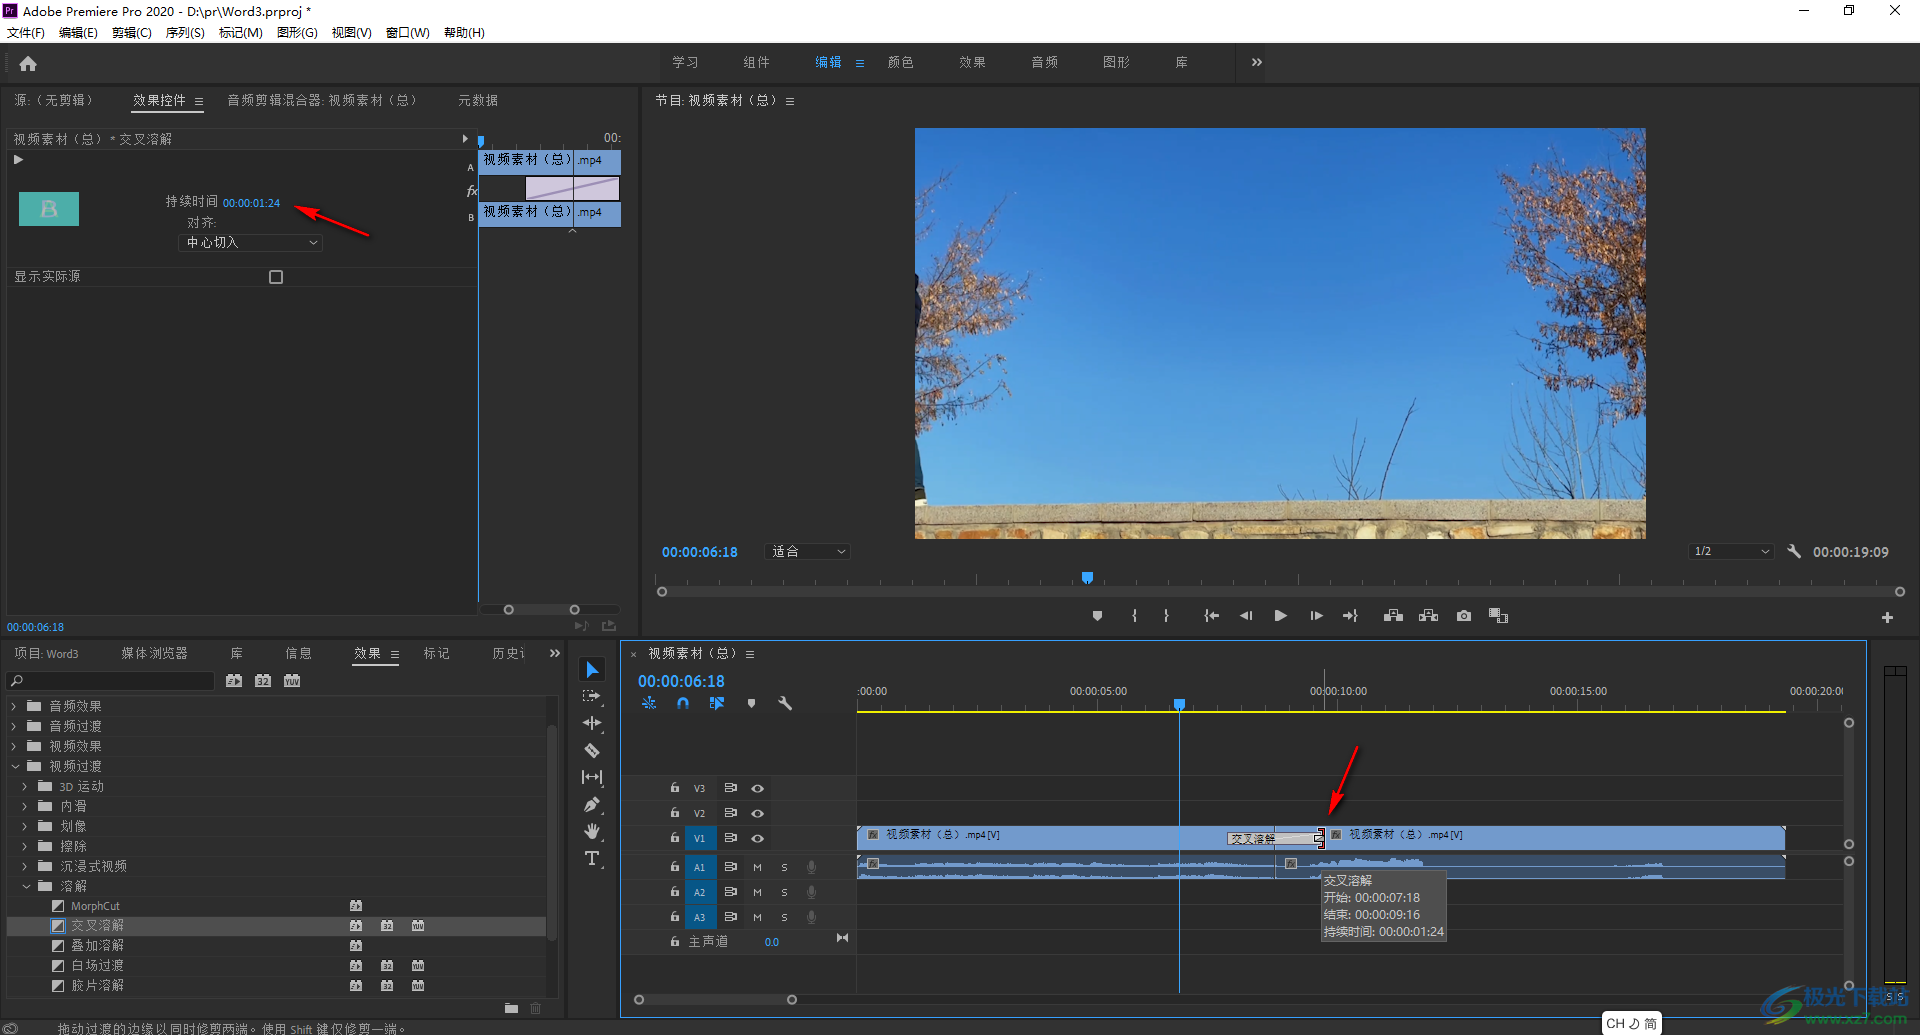
Task: Select the Type tool
Action: tap(592, 858)
